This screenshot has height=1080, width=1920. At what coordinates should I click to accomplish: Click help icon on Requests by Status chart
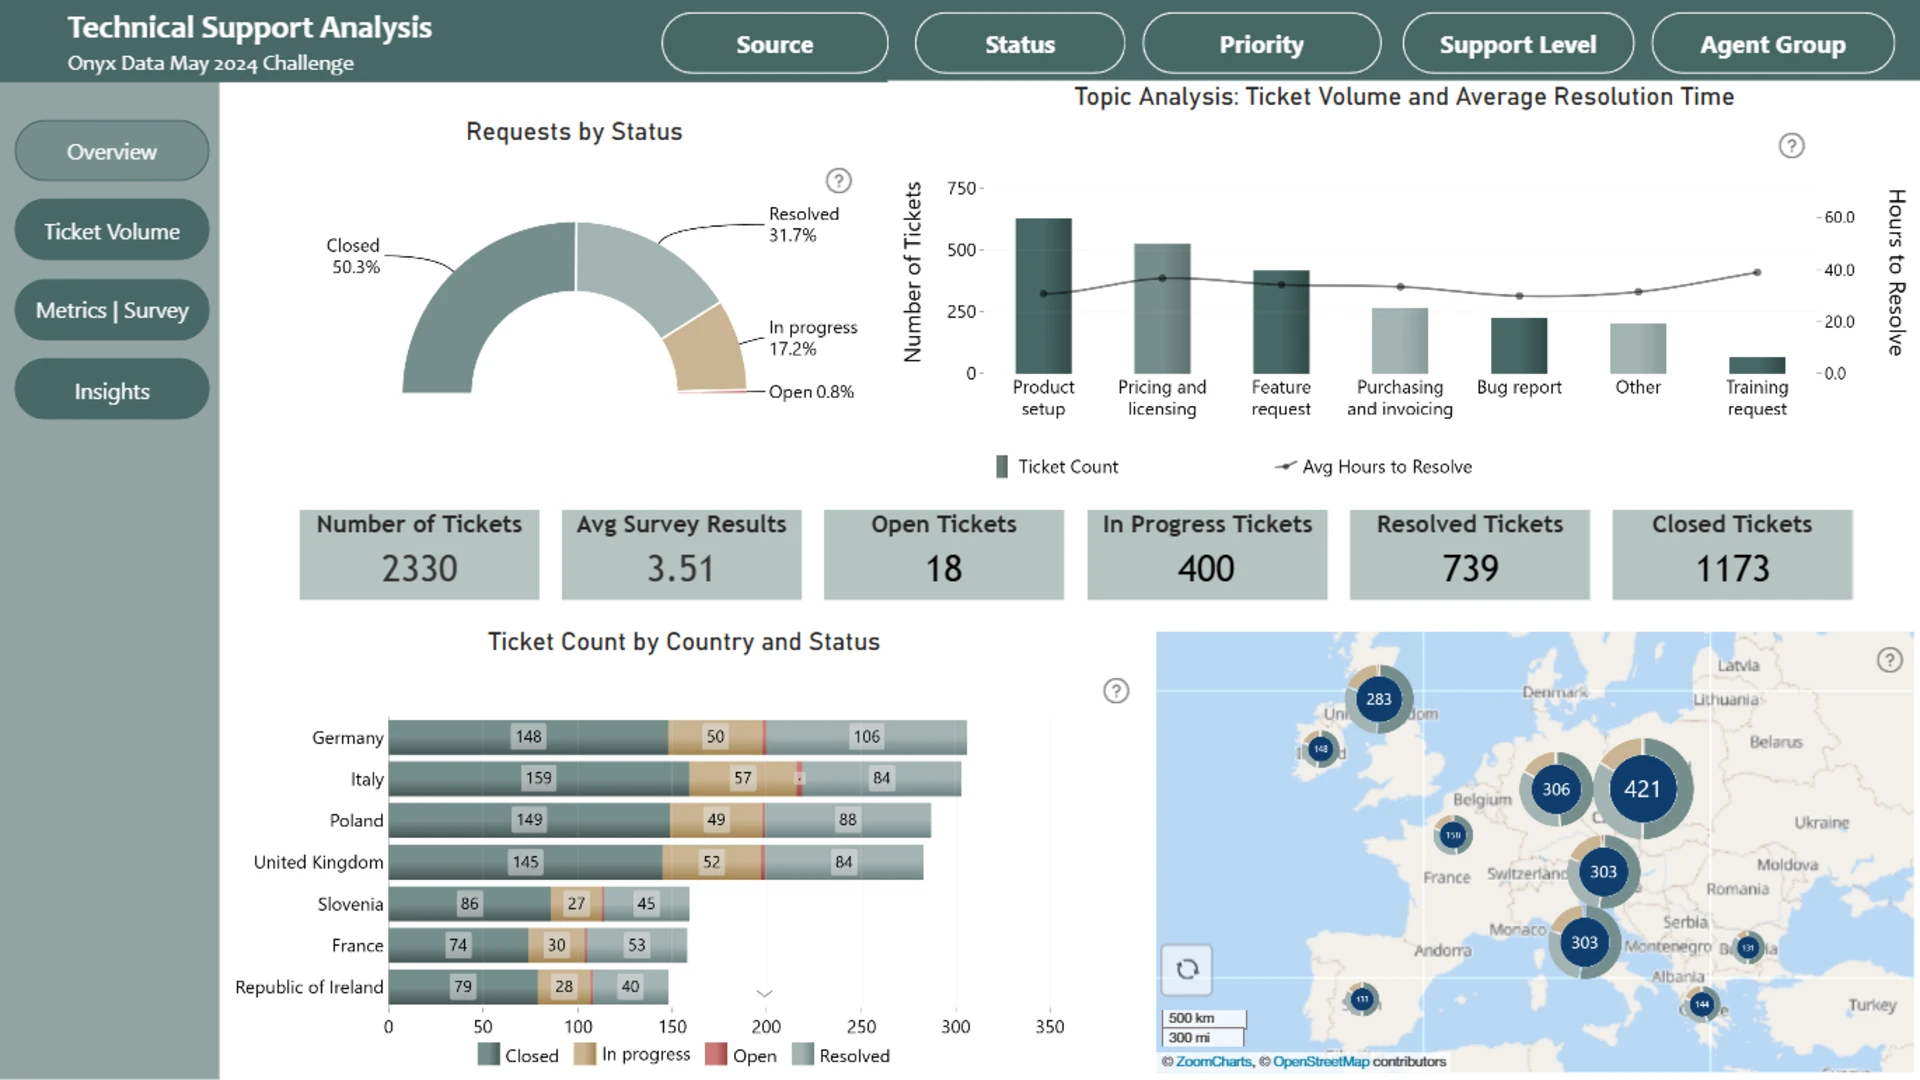tap(838, 181)
